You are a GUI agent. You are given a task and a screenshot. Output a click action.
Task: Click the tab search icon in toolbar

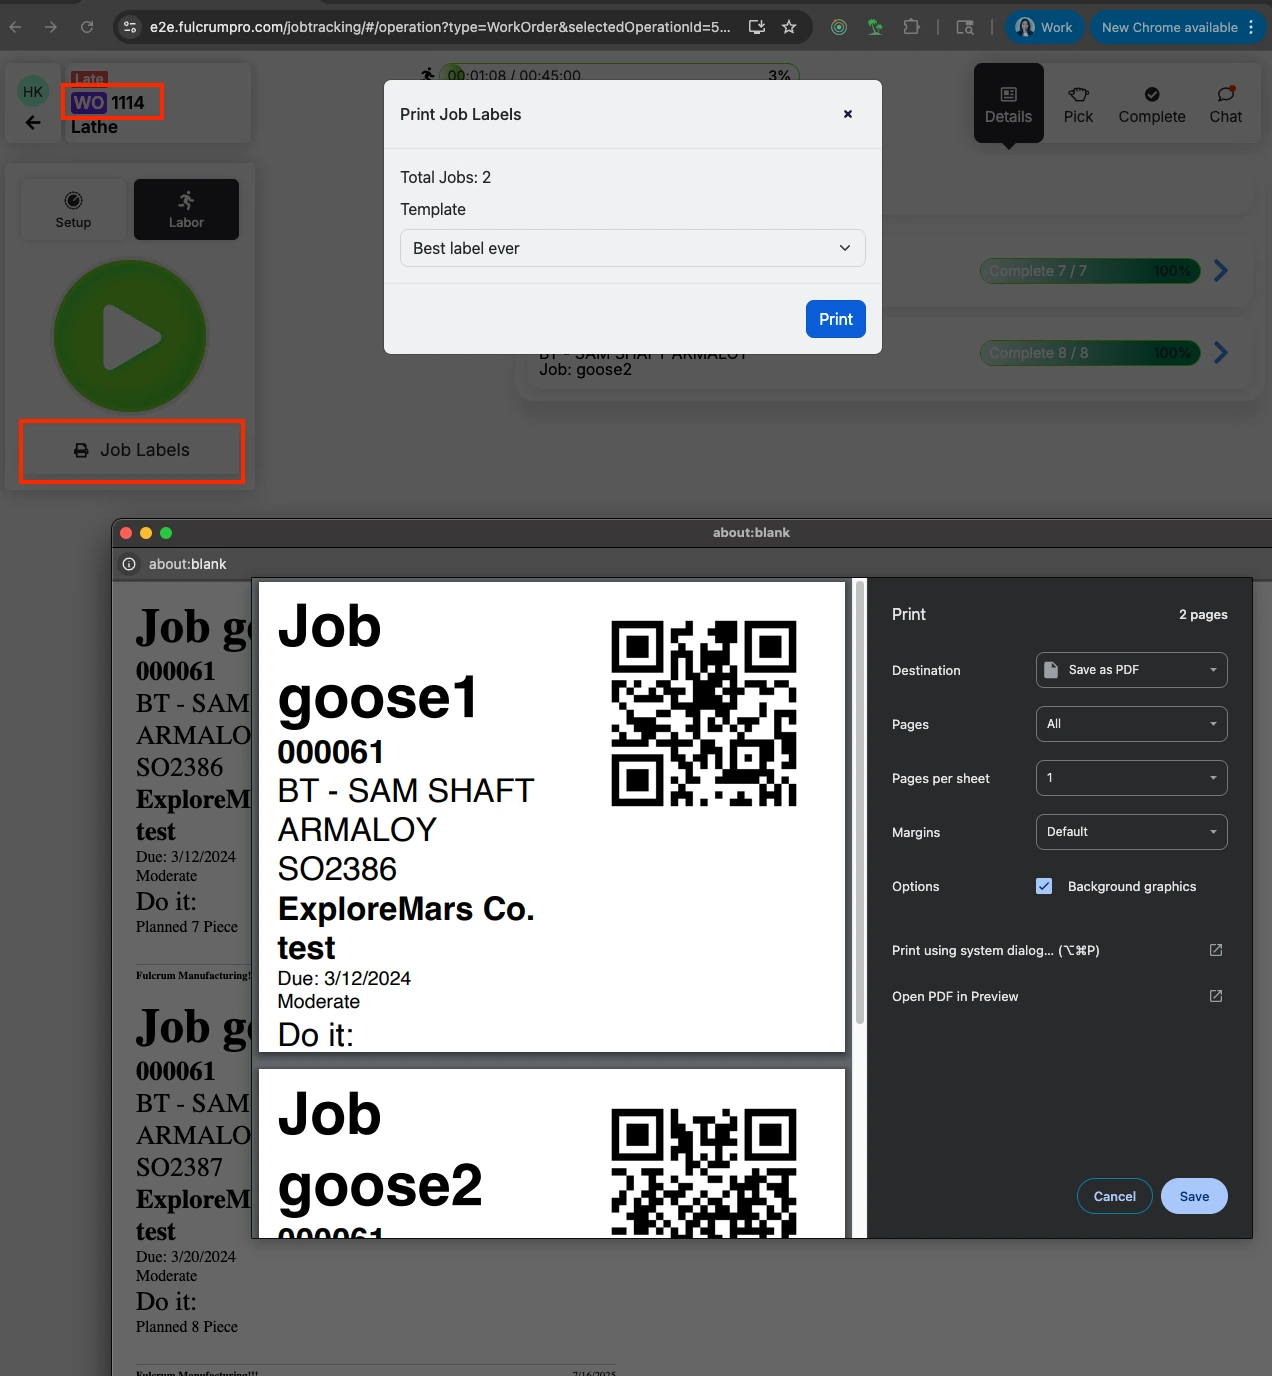tap(965, 27)
